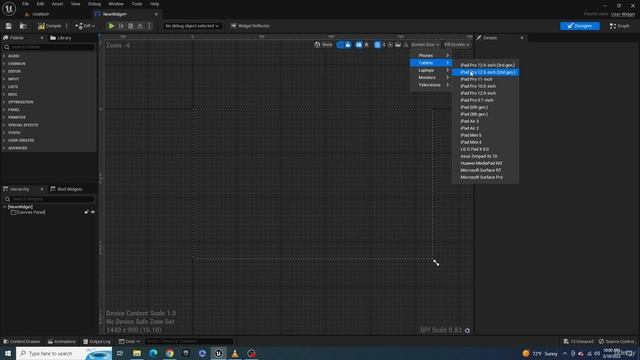Collapse the NewWidget hierarchy root
This screenshot has height=360, width=640.
4,207
